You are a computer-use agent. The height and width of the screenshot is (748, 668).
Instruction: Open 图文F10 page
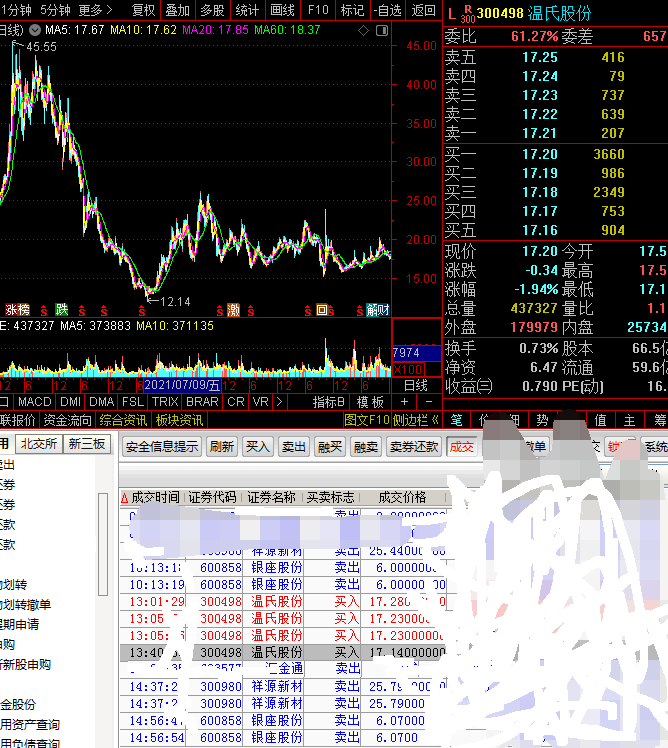click(367, 420)
